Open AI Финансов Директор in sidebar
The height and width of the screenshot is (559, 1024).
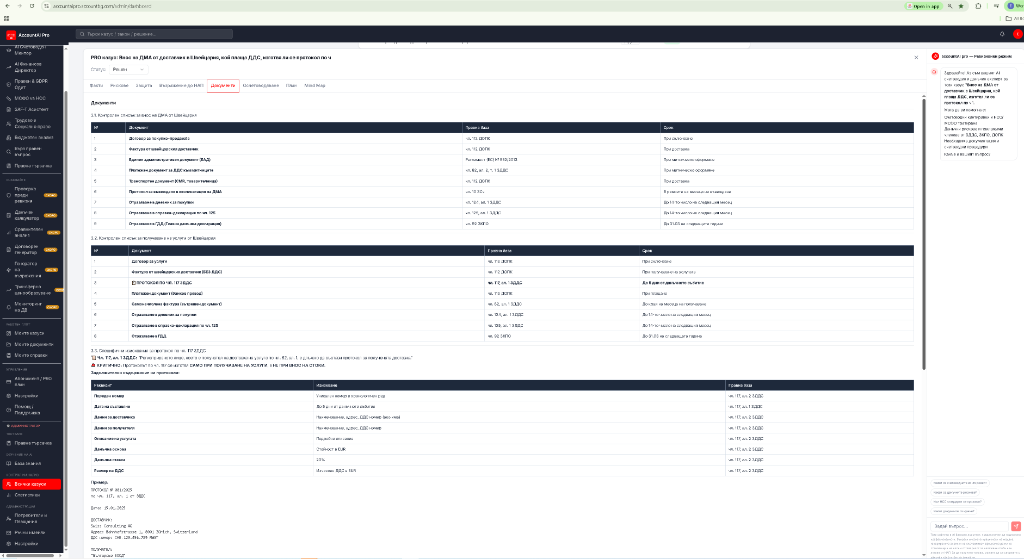[x=30, y=67]
